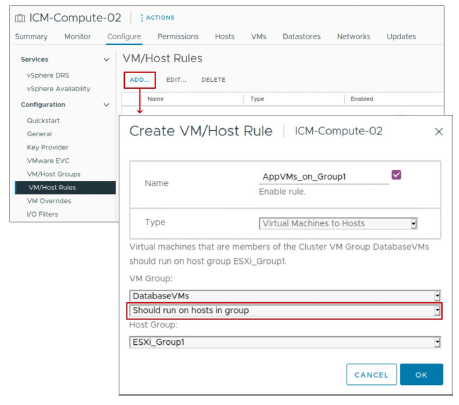Open I/O Filters item

(42, 214)
